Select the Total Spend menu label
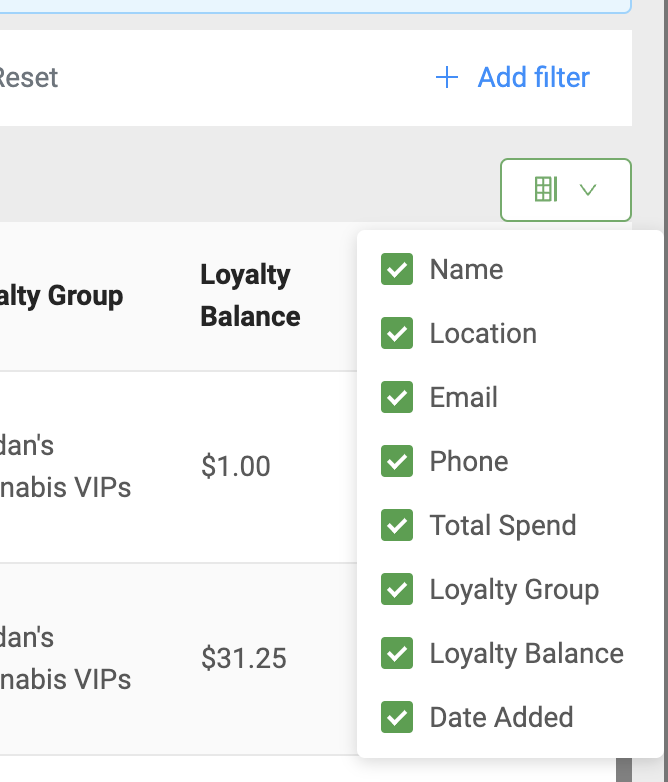The image size is (668, 782). pyautogui.click(x=503, y=526)
